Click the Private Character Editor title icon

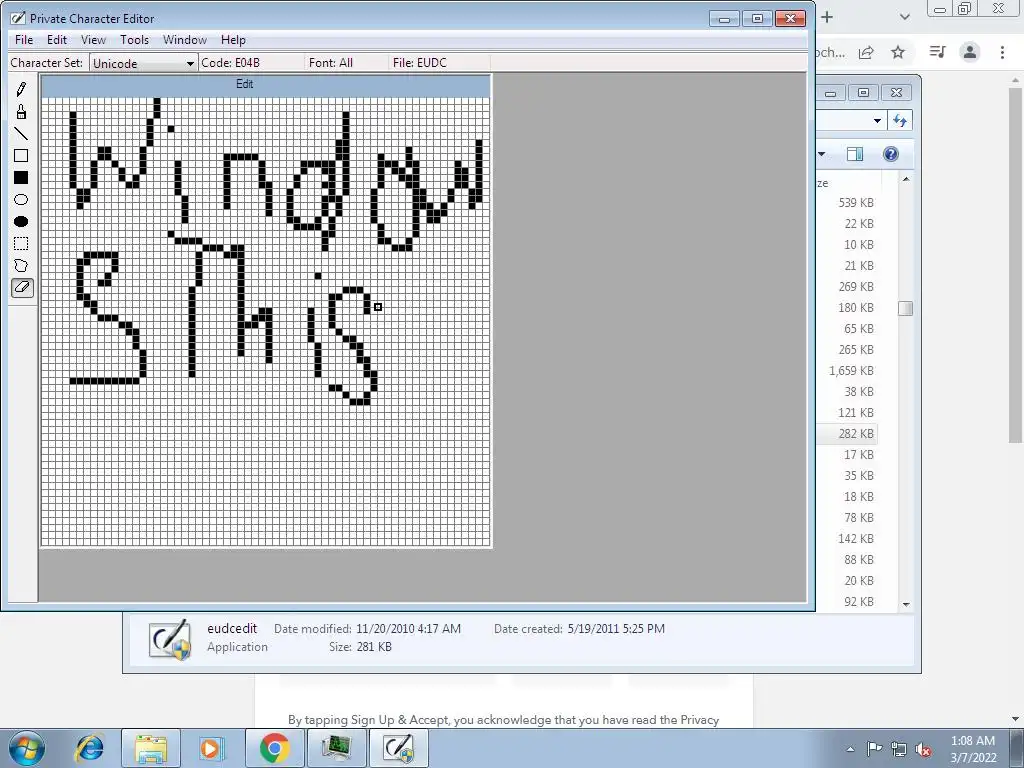point(18,18)
